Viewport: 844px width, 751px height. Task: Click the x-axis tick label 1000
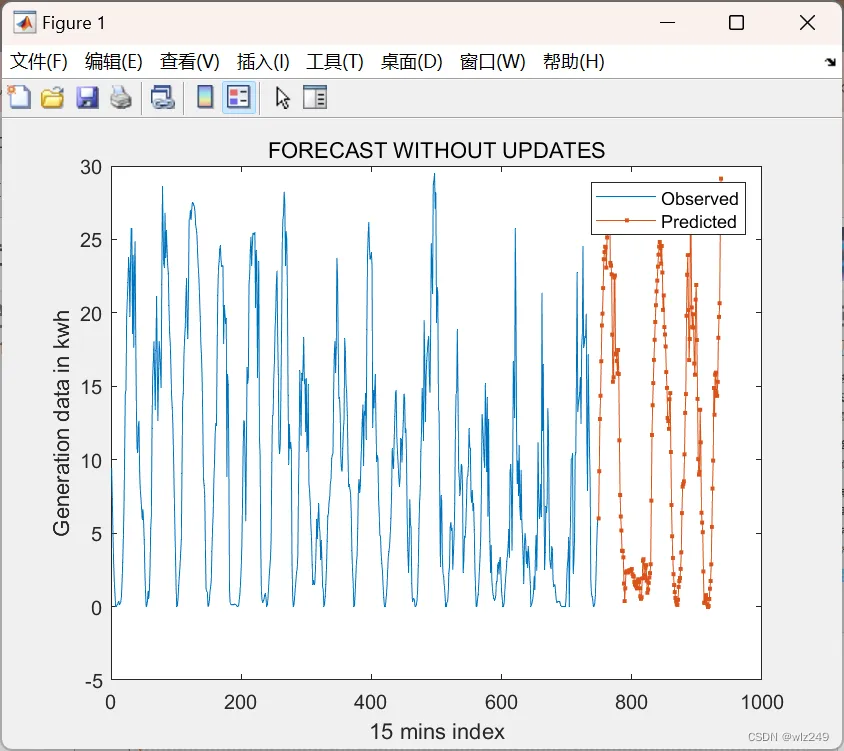pyautogui.click(x=762, y=702)
